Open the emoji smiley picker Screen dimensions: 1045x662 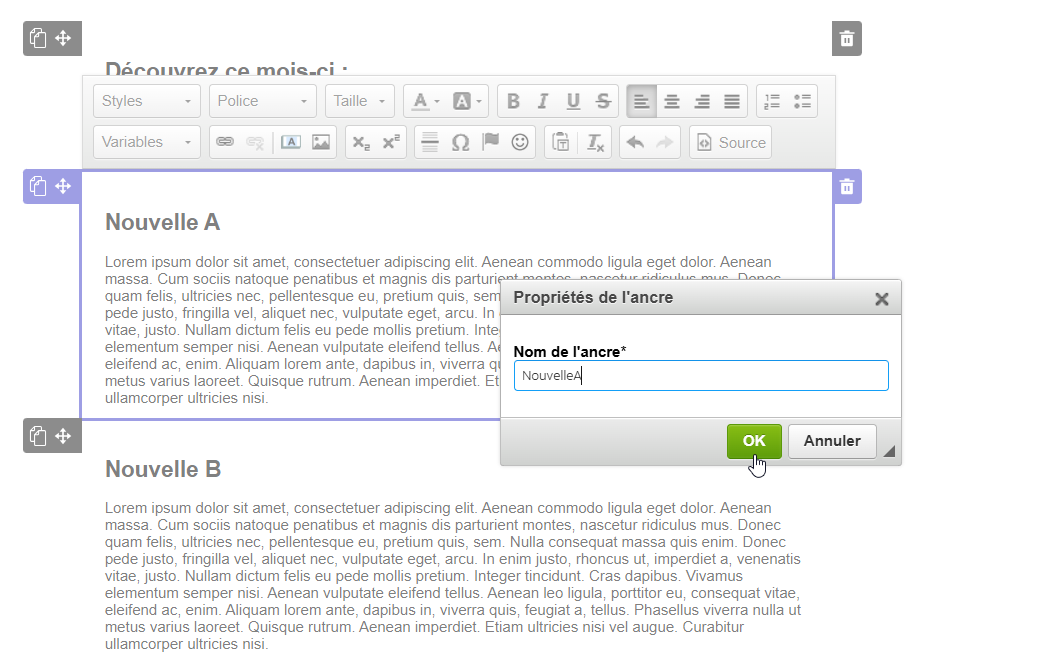tap(520, 143)
